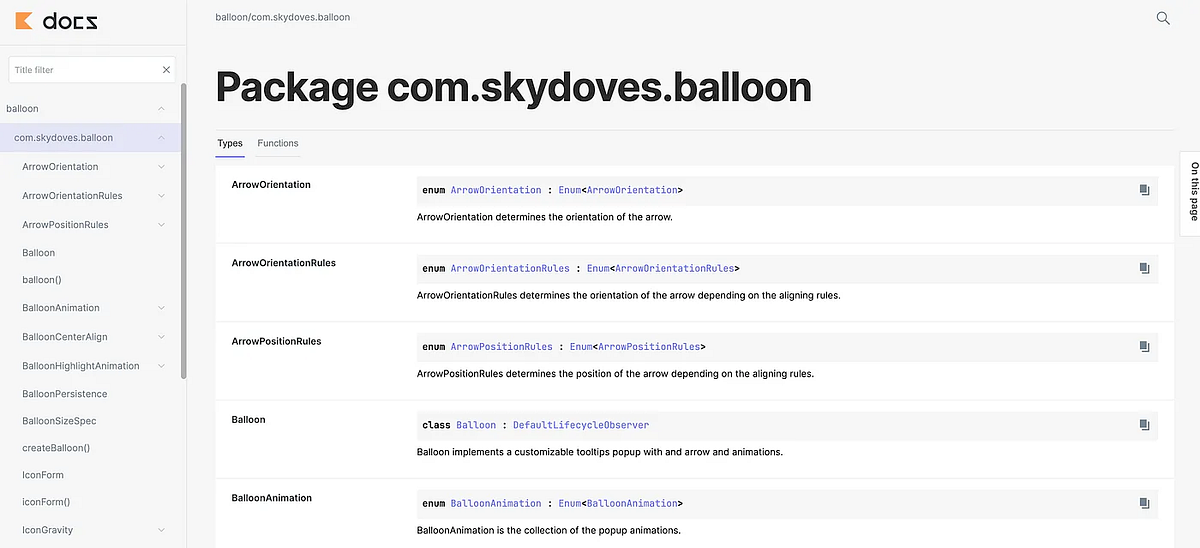Screen dimensions: 1200x548
Task: Expand BalloonCenterAlign sidebar entry
Action: pos(161,337)
